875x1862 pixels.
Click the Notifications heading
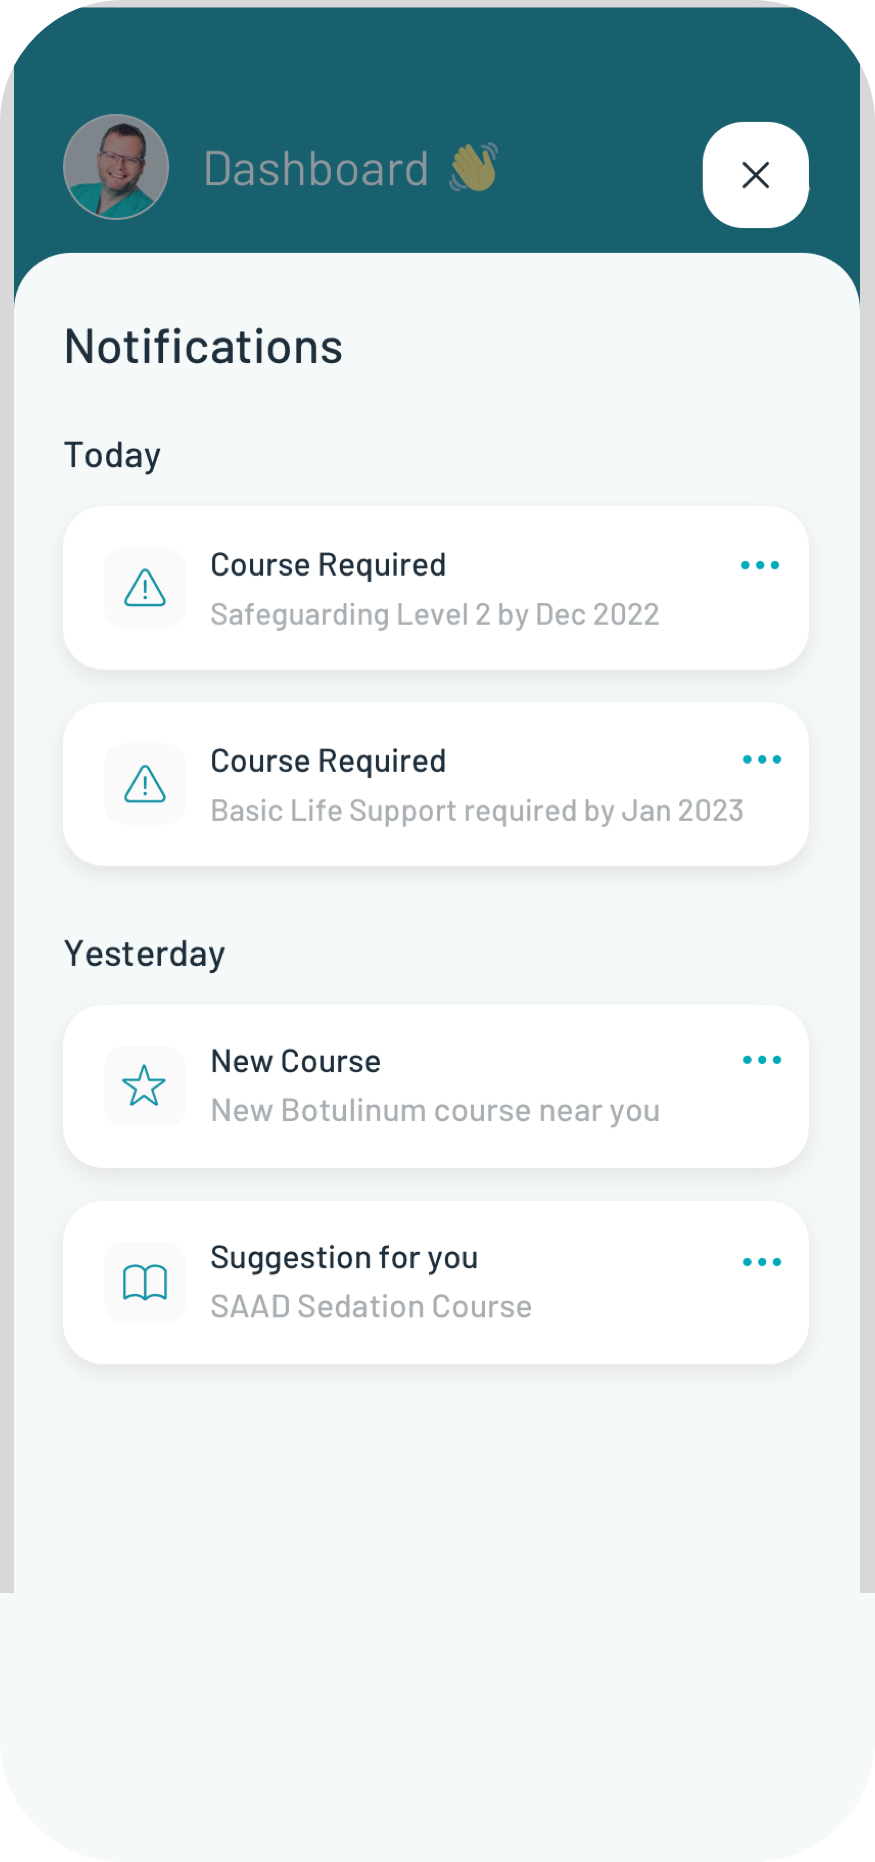(204, 347)
